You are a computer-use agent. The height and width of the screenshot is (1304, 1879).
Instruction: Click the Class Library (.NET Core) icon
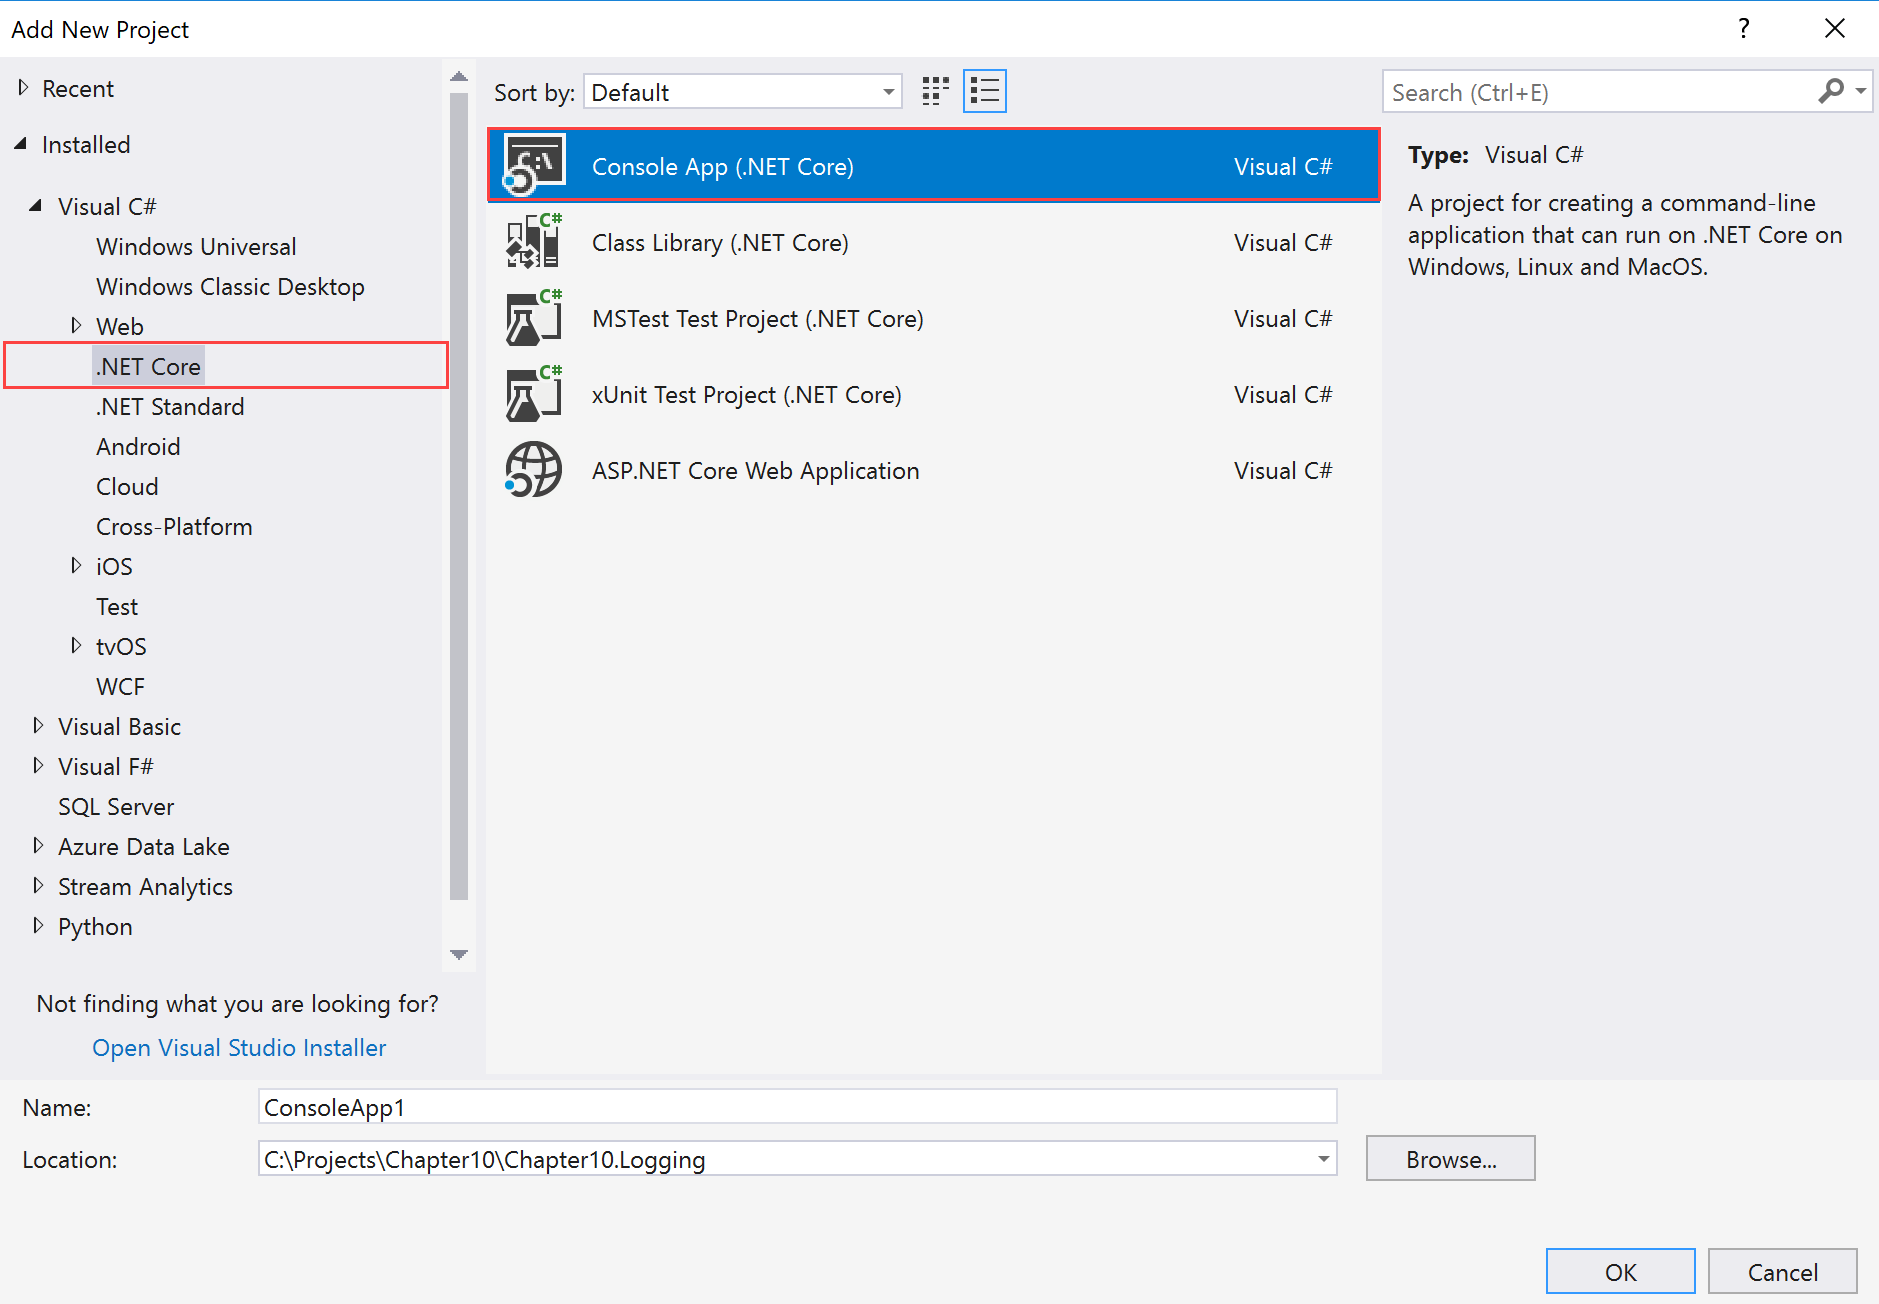pyautogui.click(x=534, y=241)
